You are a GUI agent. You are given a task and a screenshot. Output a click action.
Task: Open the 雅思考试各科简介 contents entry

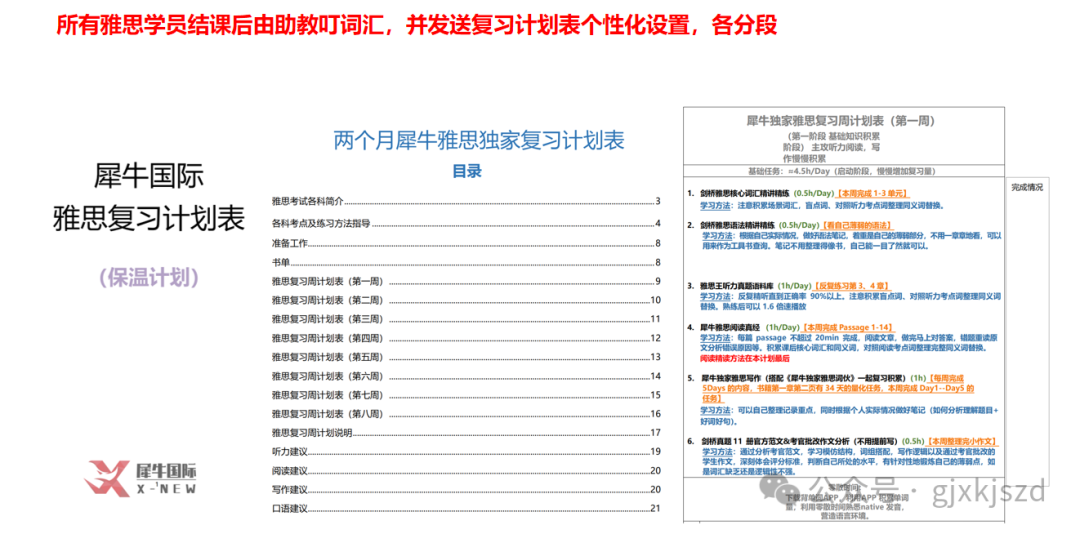466,202
